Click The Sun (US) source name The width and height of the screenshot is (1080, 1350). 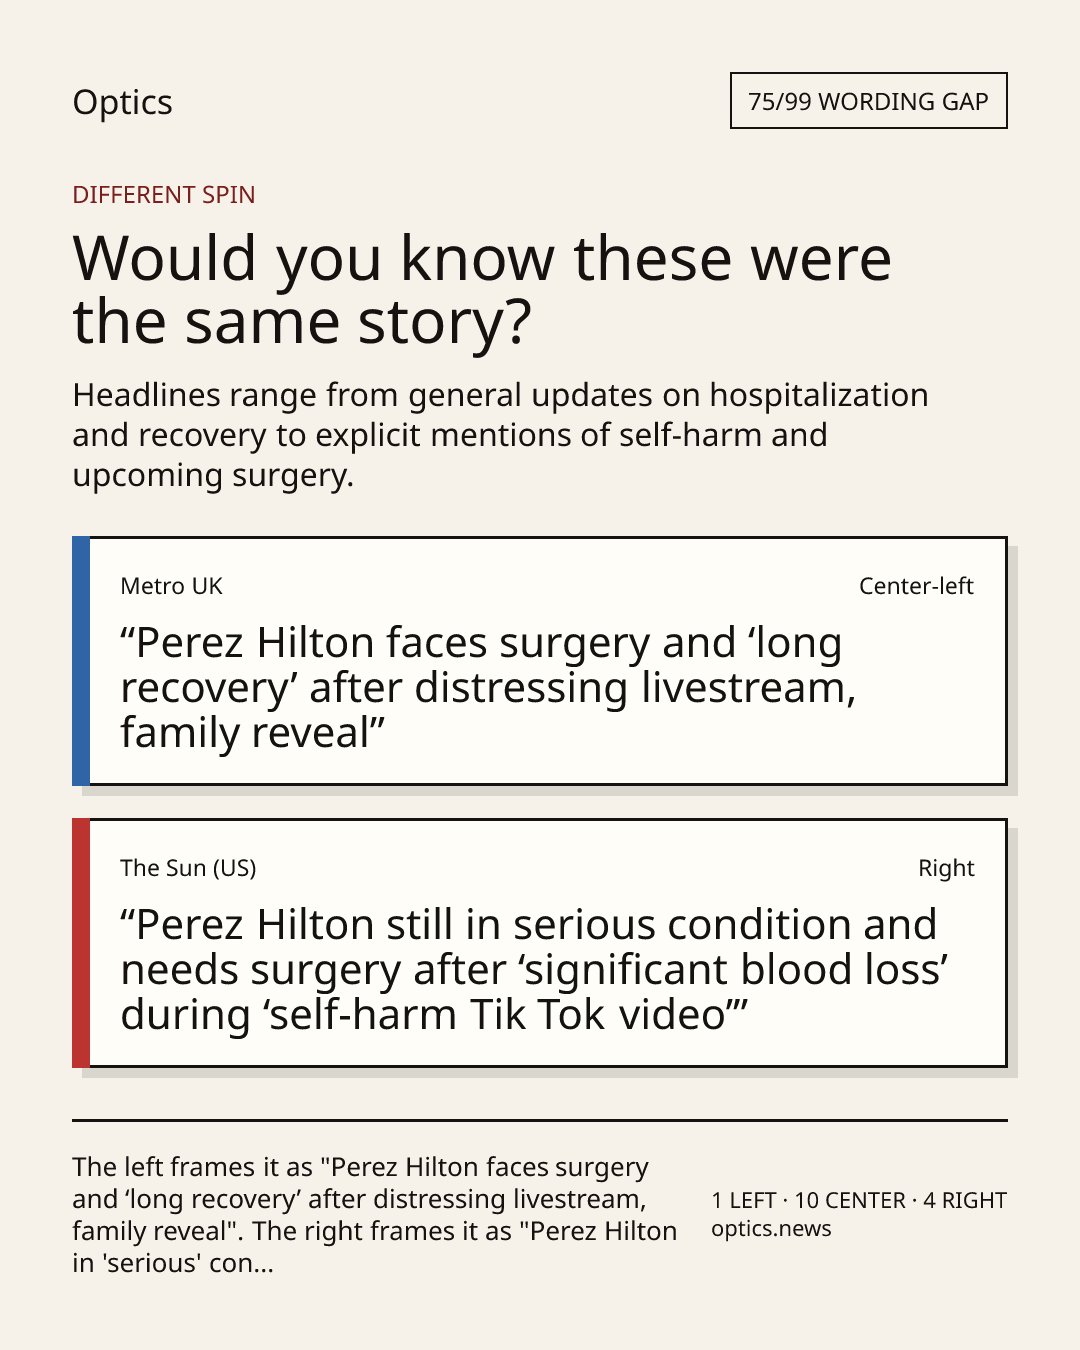tap(188, 868)
